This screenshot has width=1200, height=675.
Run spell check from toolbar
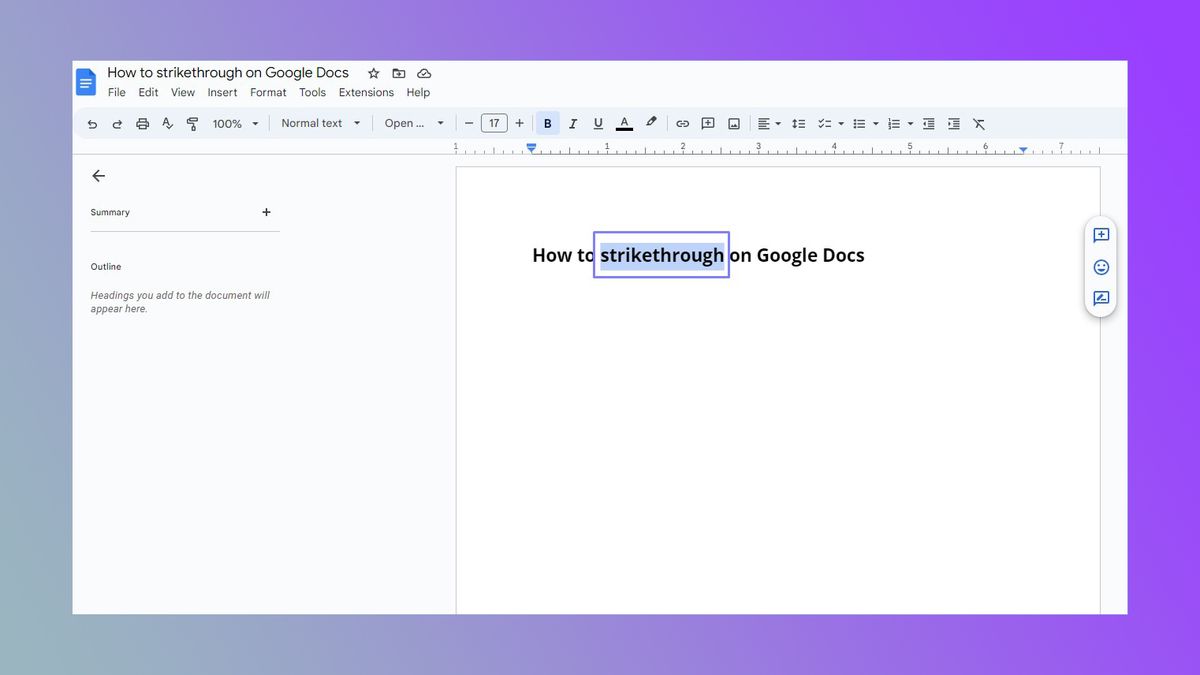click(x=167, y=124)
